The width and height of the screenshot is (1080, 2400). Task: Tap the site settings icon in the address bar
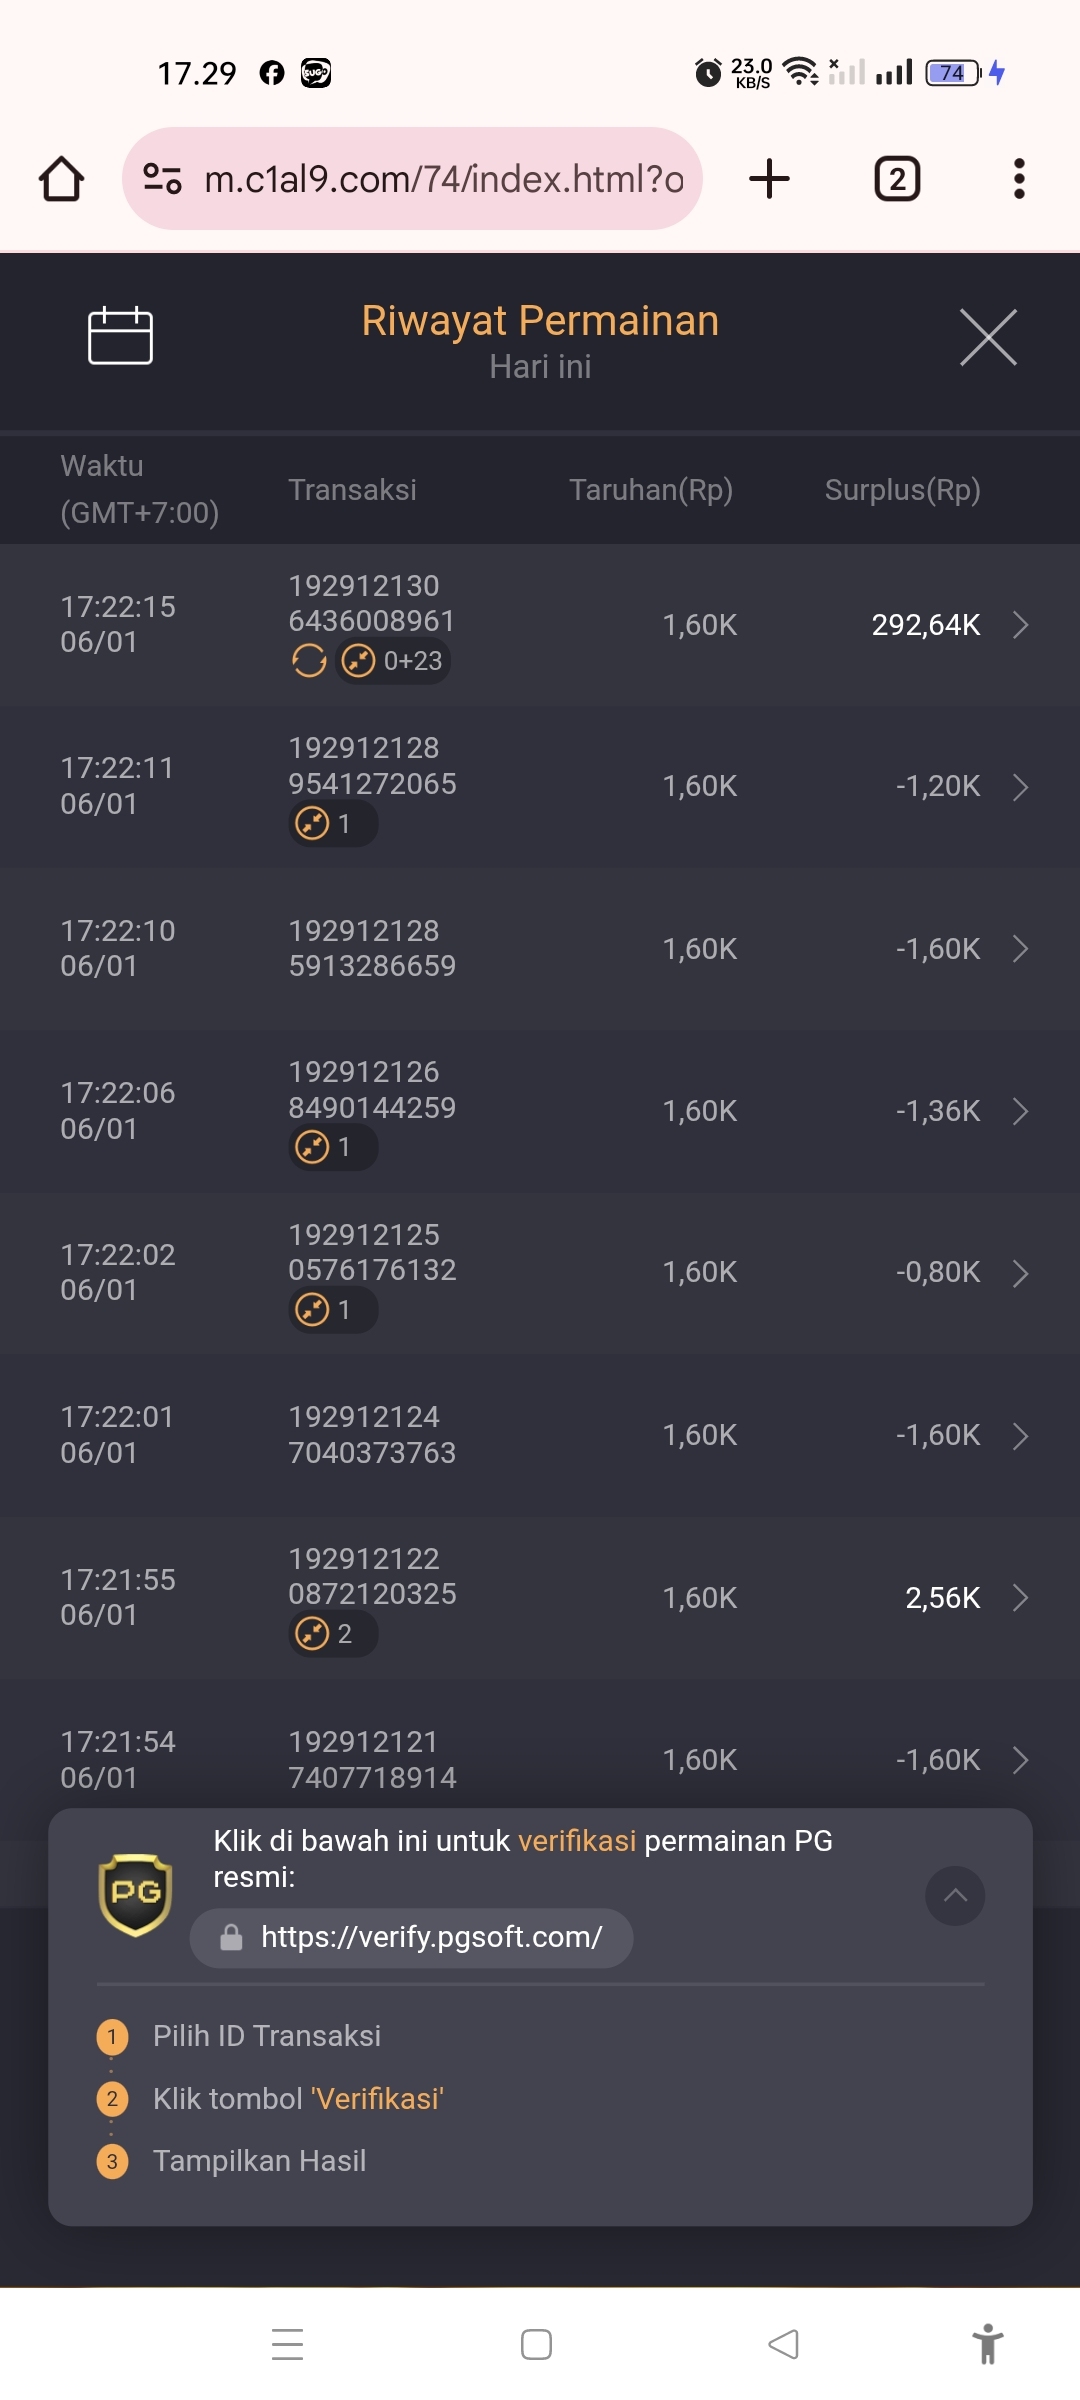coord(162,179)
